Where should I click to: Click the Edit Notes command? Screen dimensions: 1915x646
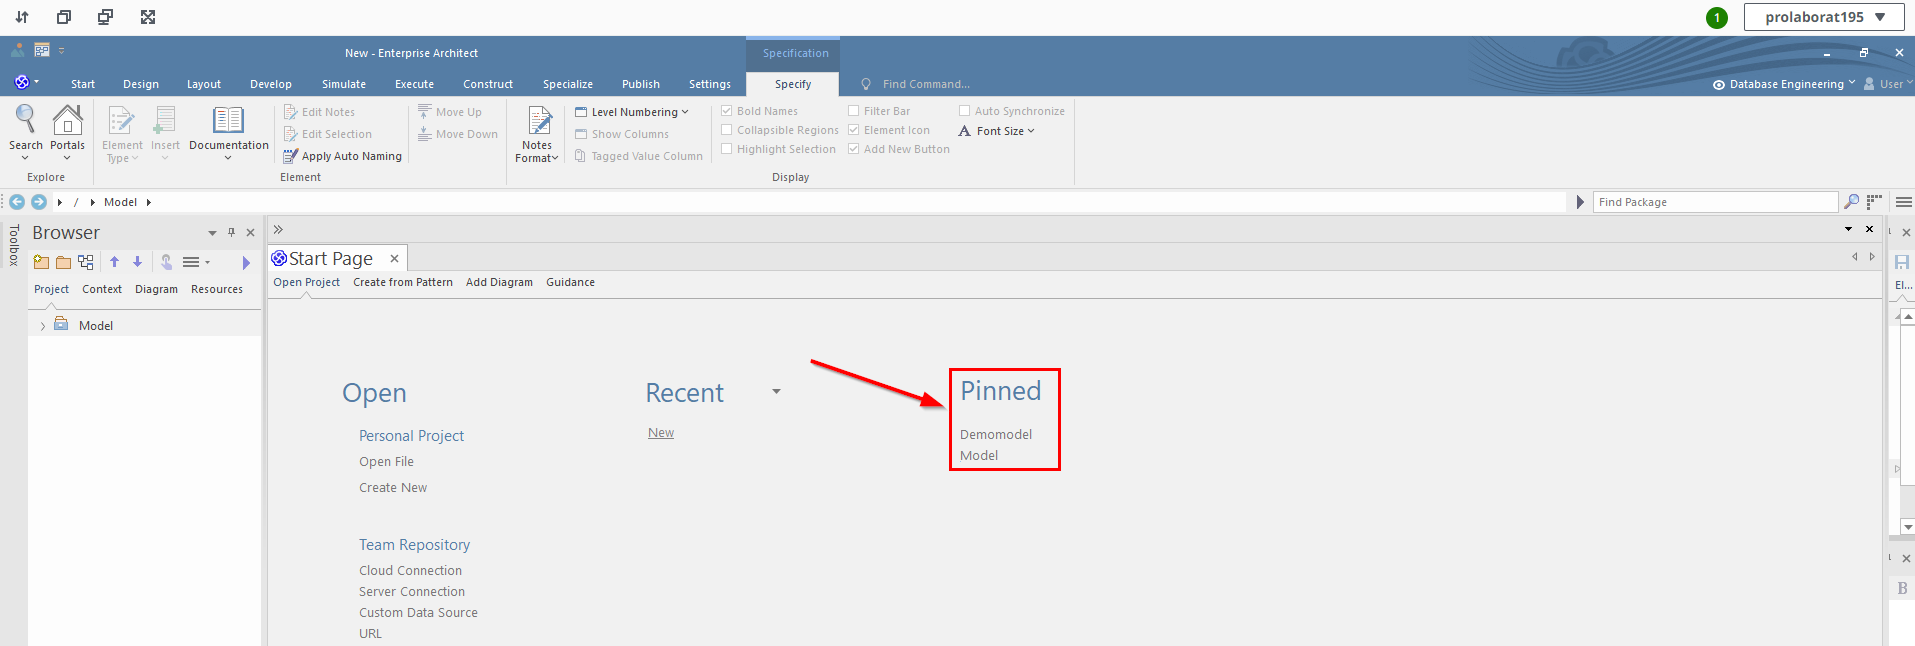(x=320, y=112)
